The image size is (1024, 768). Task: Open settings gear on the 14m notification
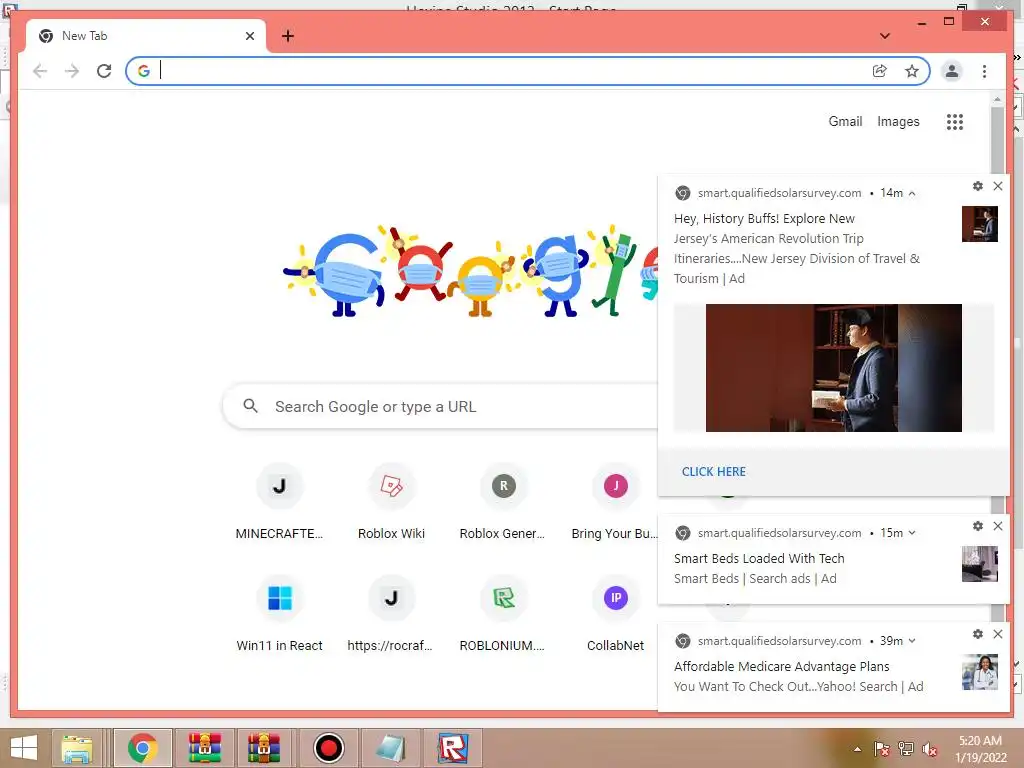pos(978,186)
